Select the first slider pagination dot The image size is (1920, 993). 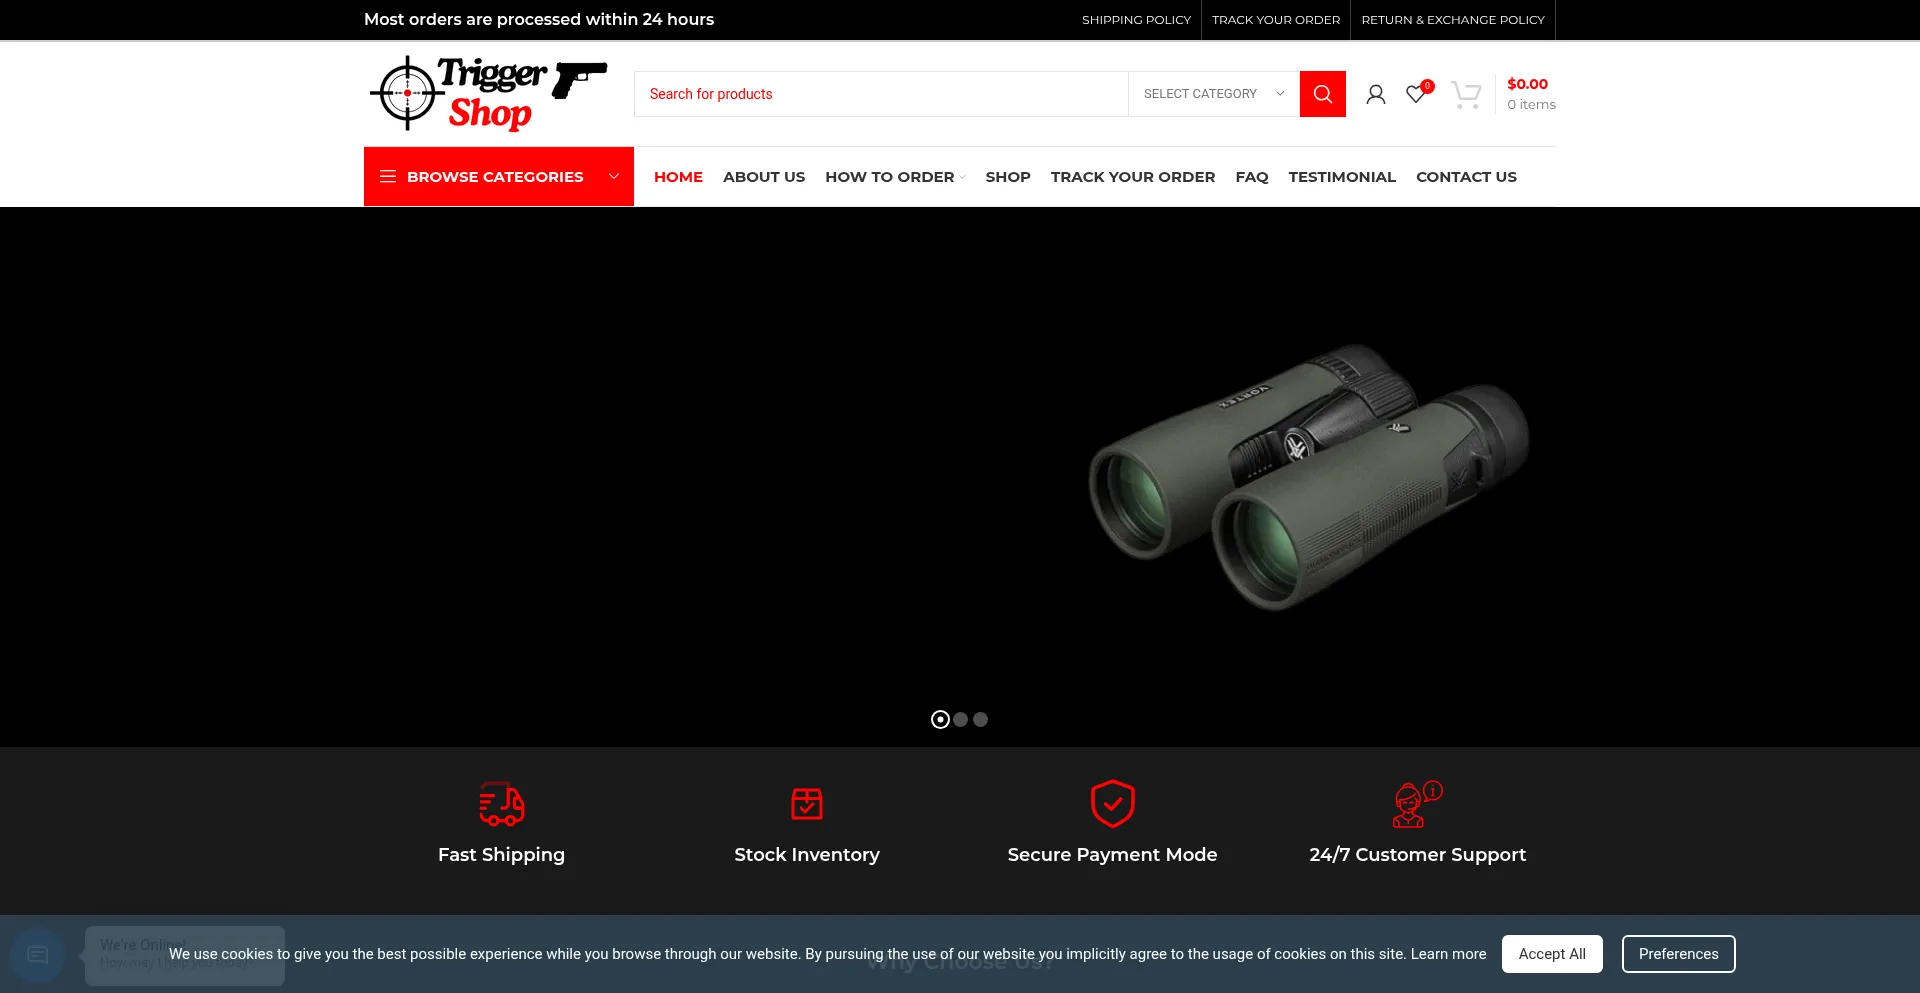pyautogui.click(x=940, y=720)
